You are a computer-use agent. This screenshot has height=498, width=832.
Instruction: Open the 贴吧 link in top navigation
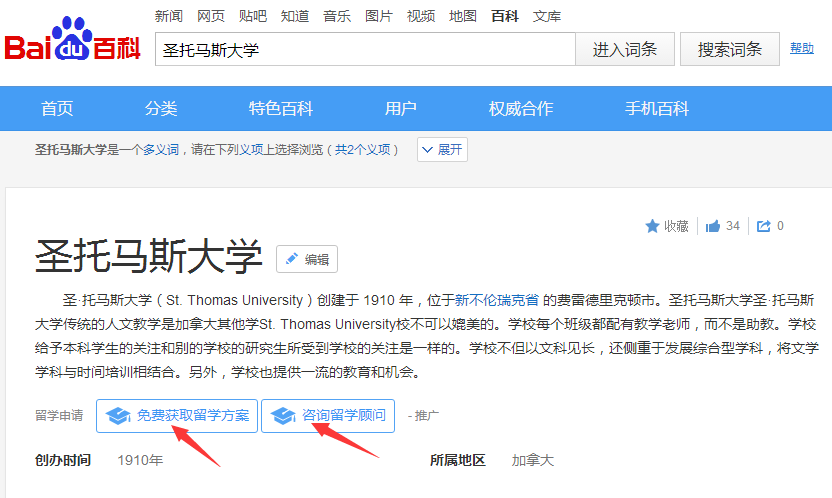[x=253, y=16]
